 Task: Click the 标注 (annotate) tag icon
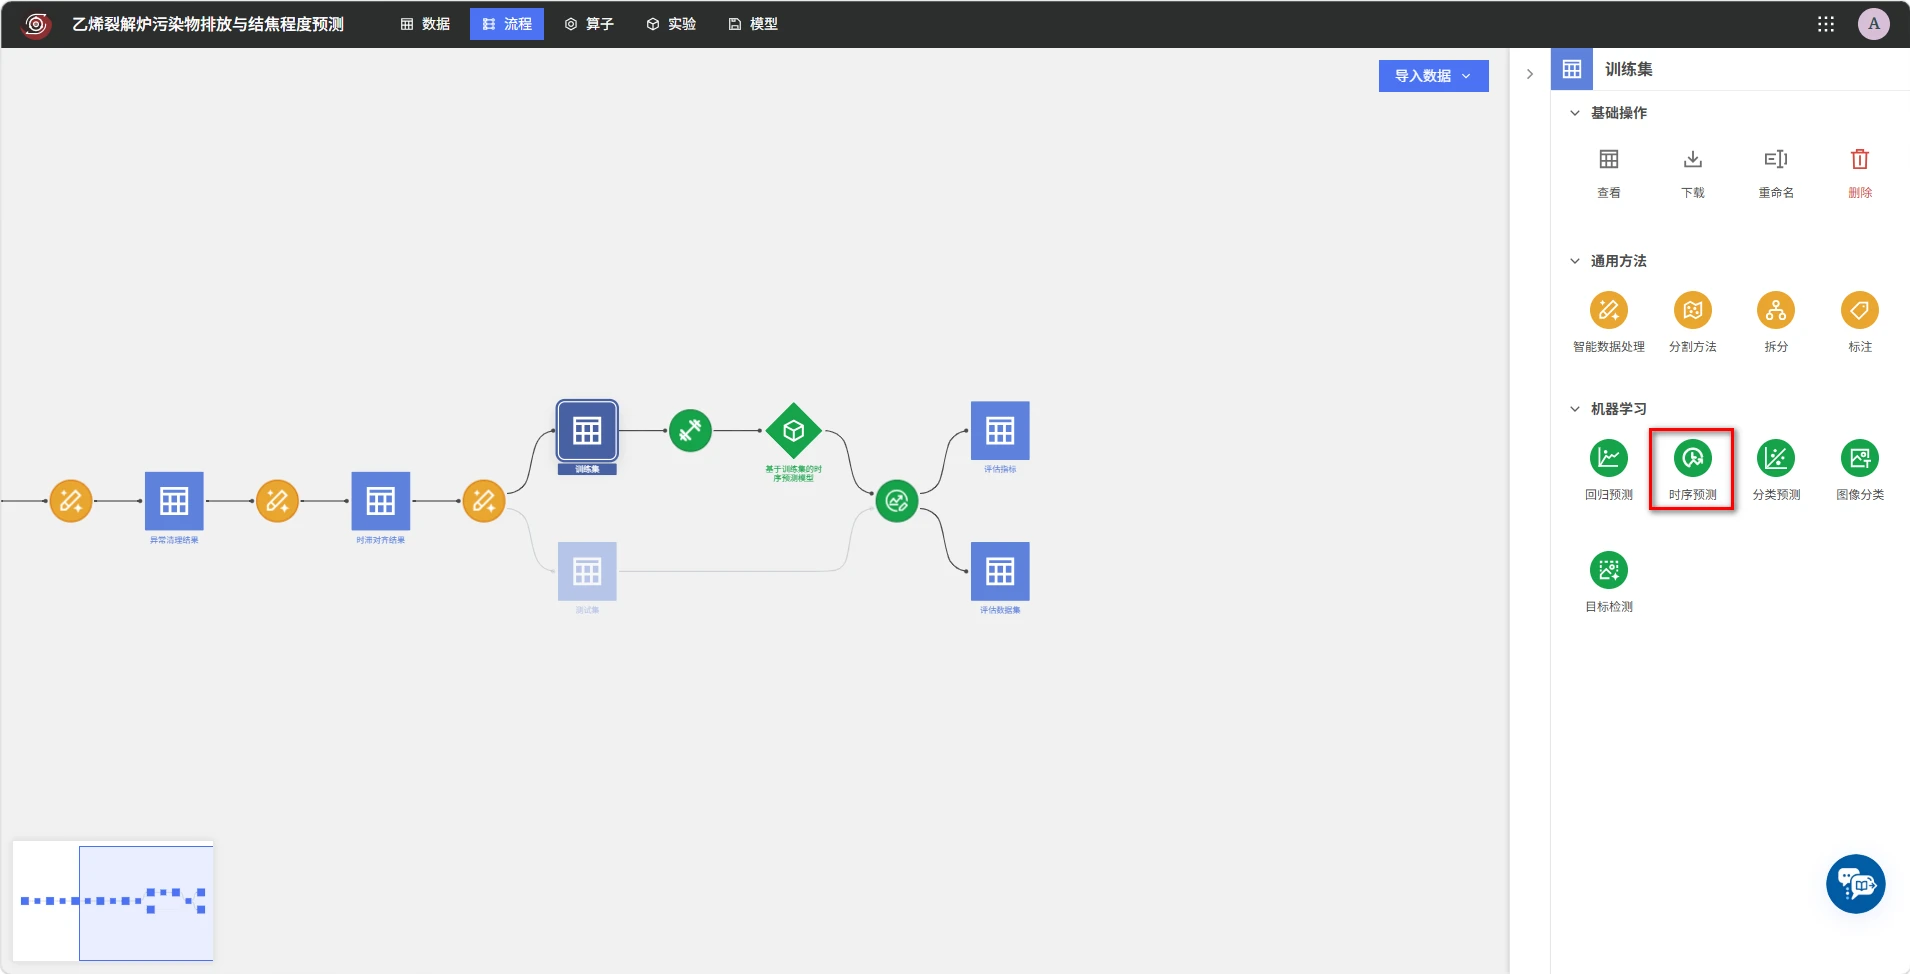pyautogui.click(x=1860, y=310)
